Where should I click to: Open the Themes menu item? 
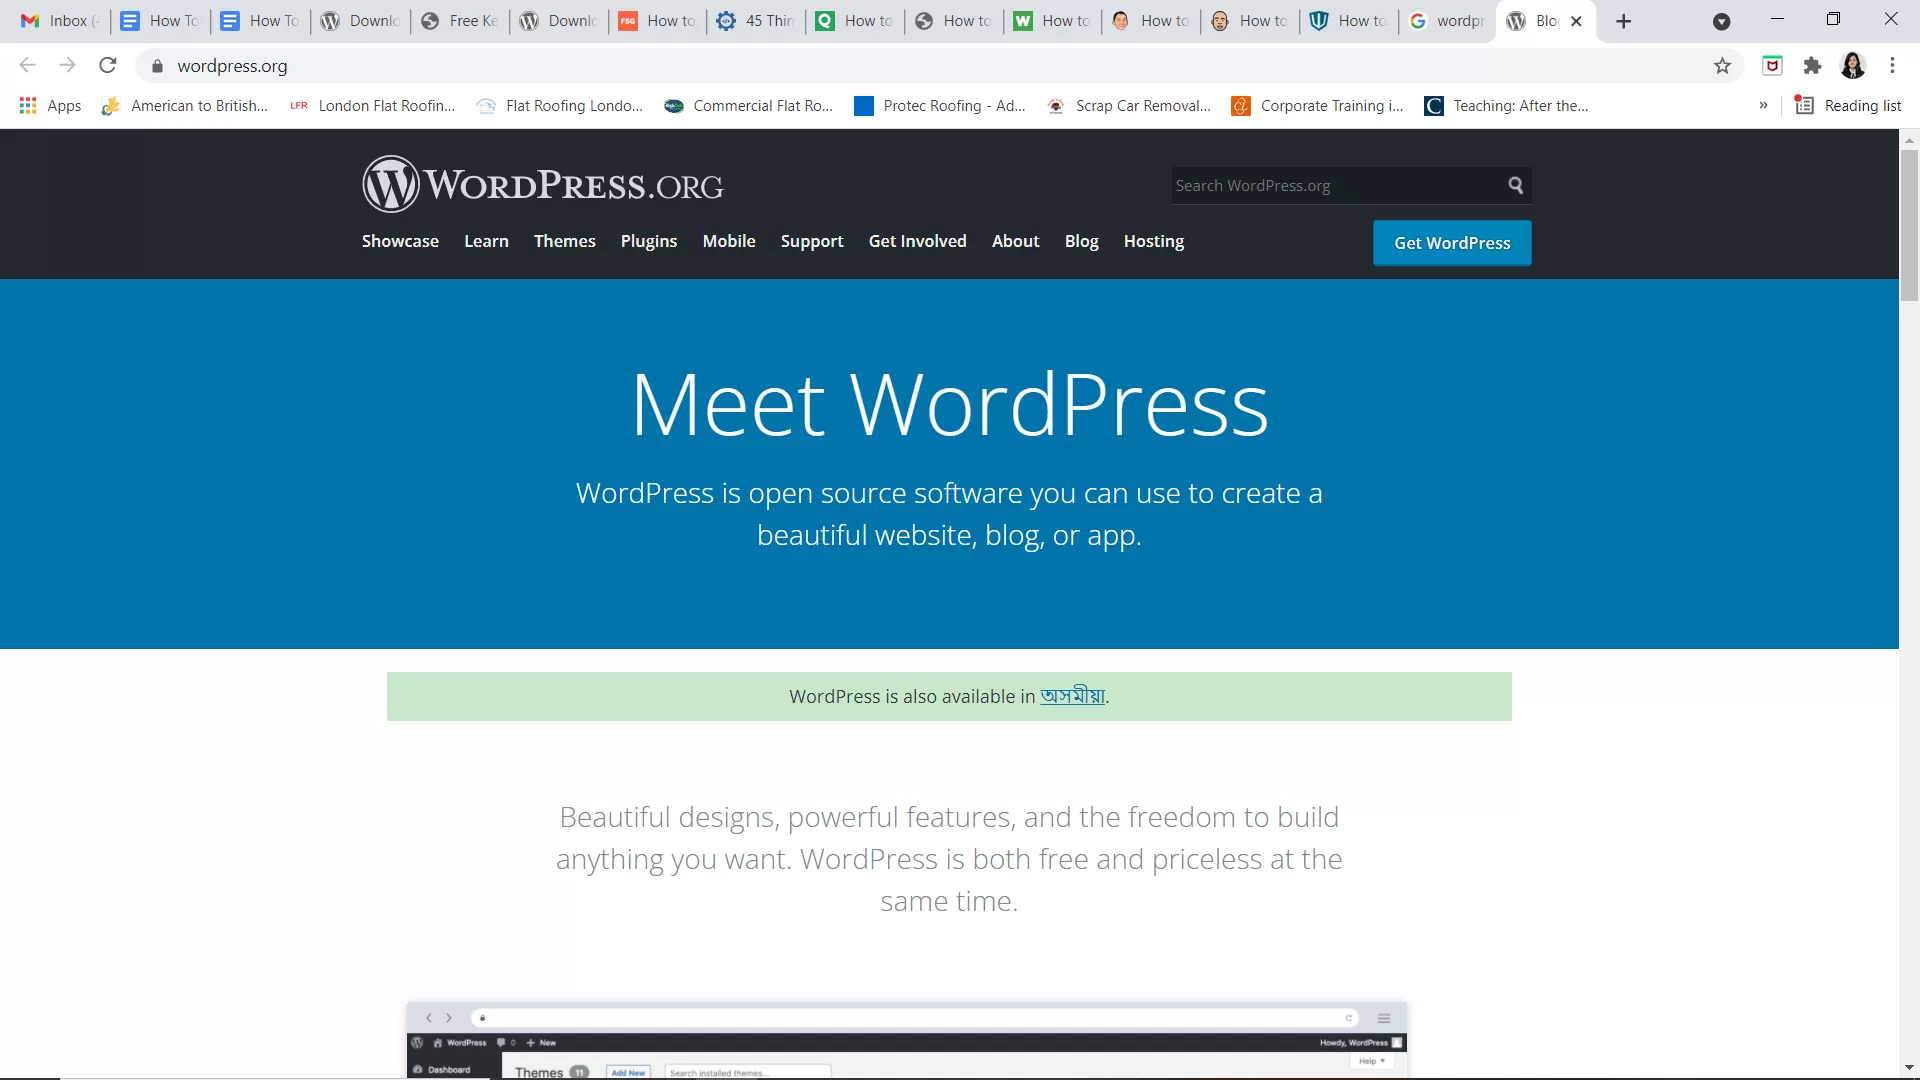click(x=564, y=241)
